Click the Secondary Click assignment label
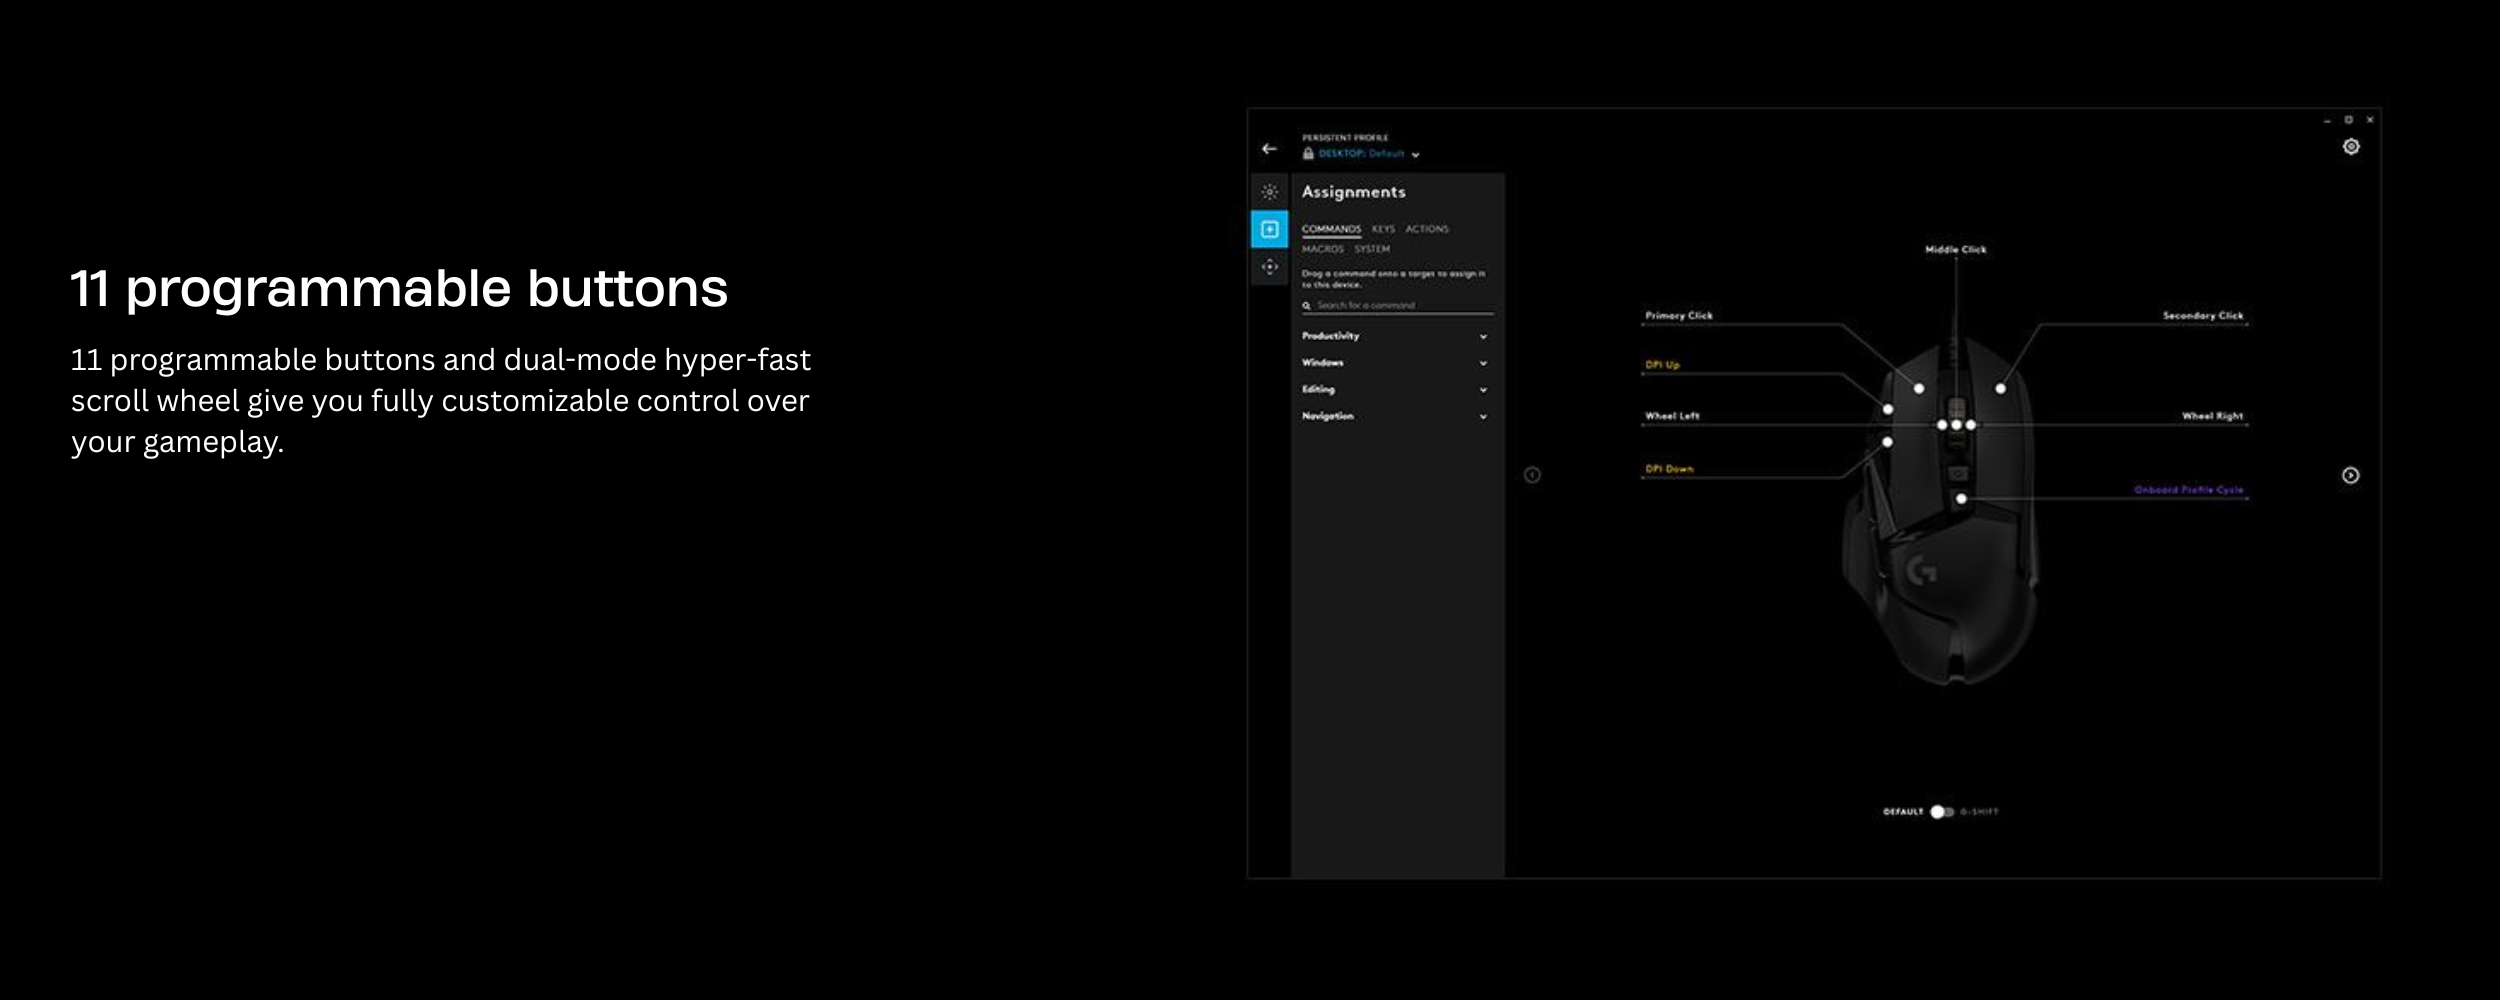The image size is (2500, 1000). click(x=2203, y=316)
